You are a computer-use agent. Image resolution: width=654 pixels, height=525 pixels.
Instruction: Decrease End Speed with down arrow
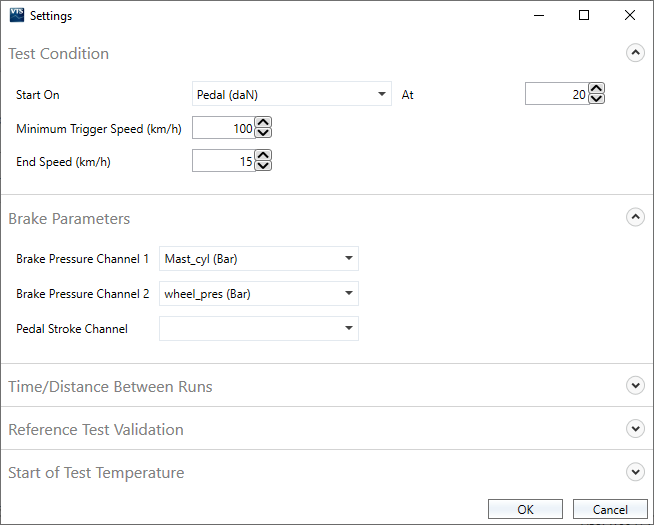264,167
